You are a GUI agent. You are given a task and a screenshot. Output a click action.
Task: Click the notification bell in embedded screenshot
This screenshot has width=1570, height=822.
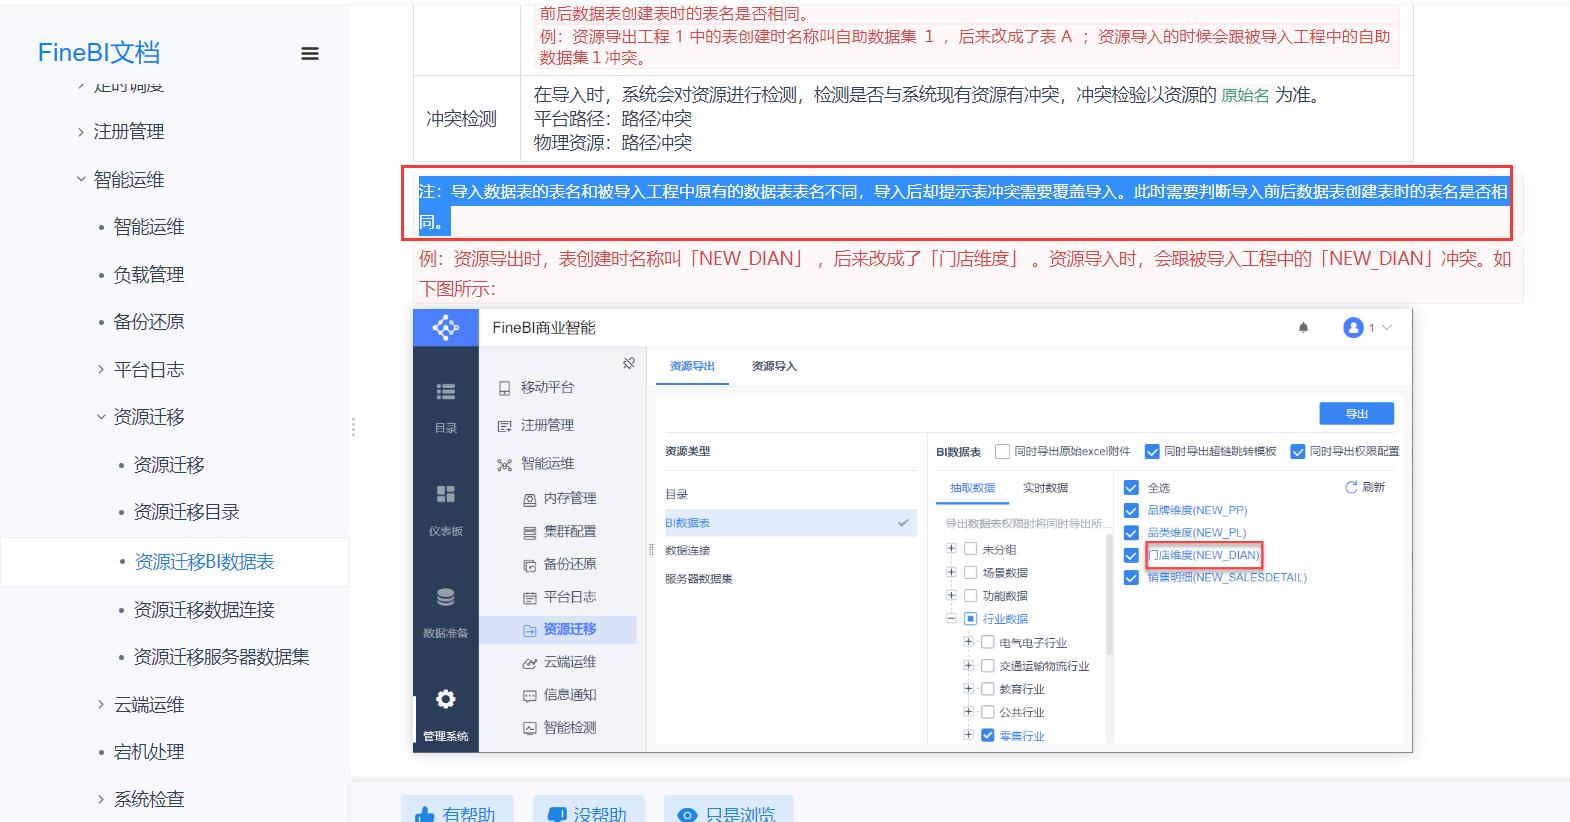1303,327
